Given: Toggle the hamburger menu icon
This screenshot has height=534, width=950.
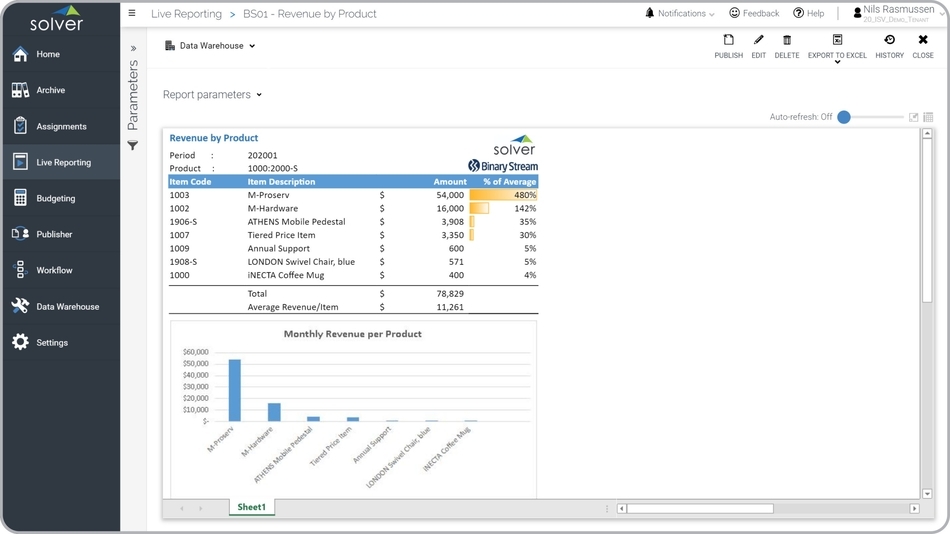Looking at the screenshot, I should (x=132, y=14).
